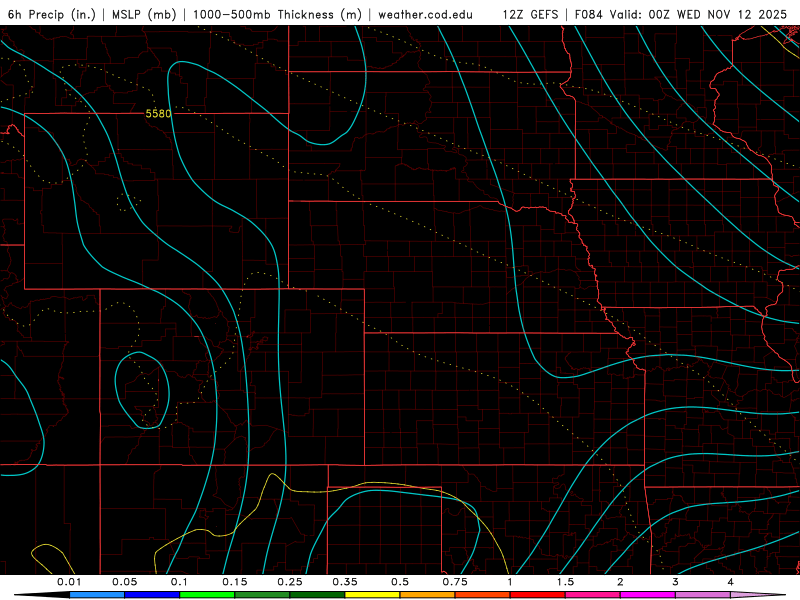Click the legend value 4
The height and width of the screenshot is (600, 800).
731,582
